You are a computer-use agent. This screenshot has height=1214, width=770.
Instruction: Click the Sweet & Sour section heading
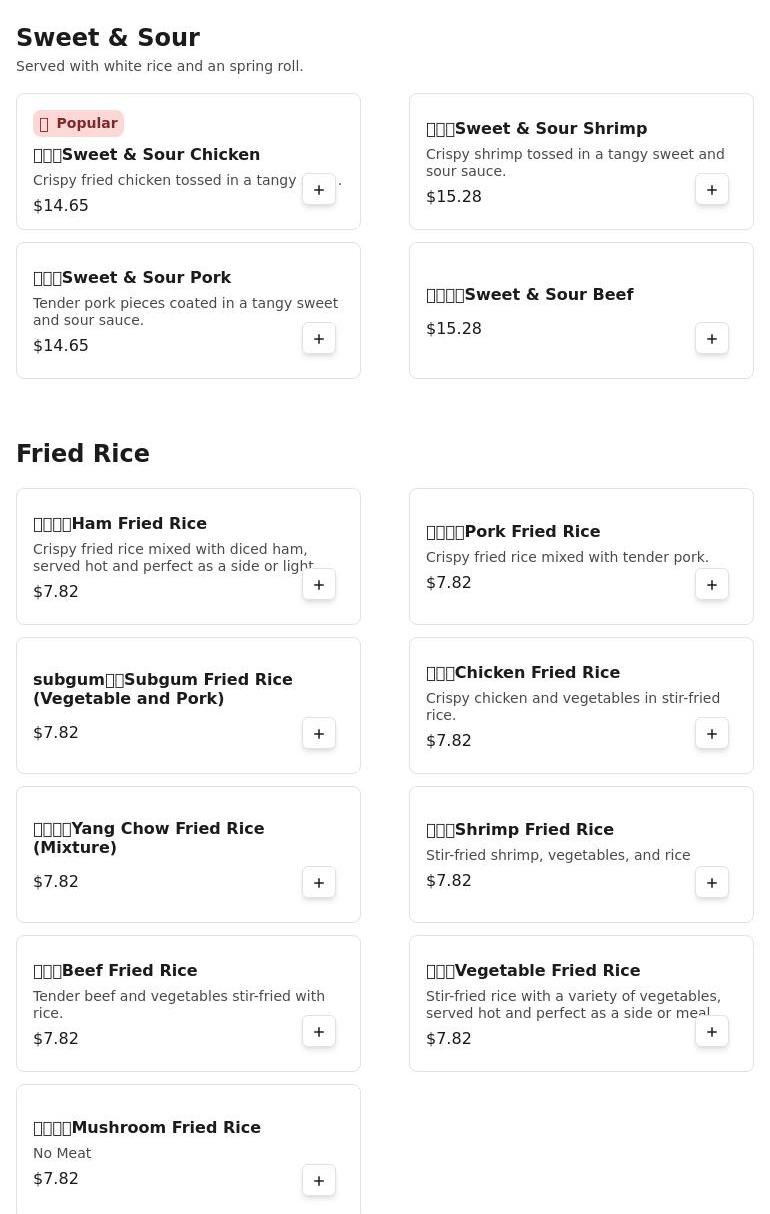pyautogui.click(x=108, y=38)
